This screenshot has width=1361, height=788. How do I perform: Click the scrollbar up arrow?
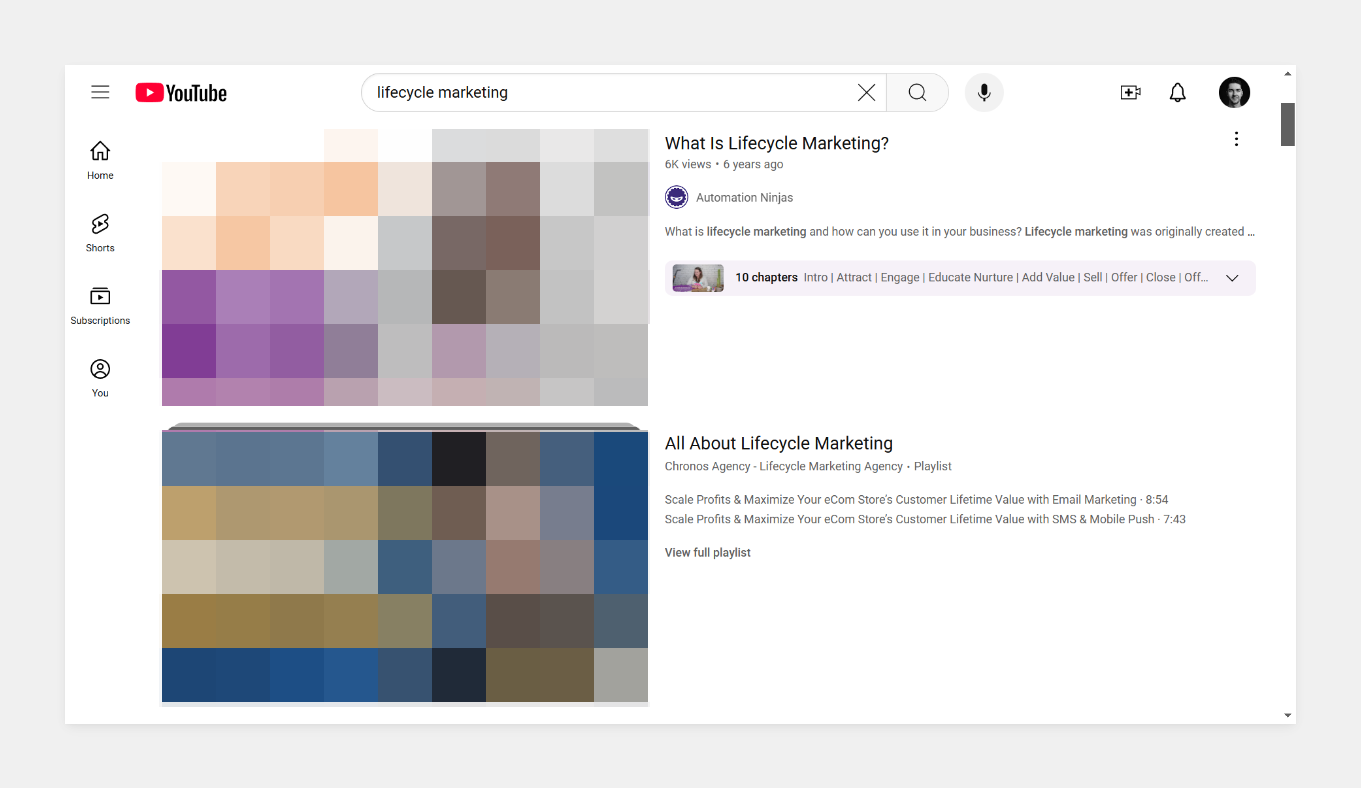1288,73
